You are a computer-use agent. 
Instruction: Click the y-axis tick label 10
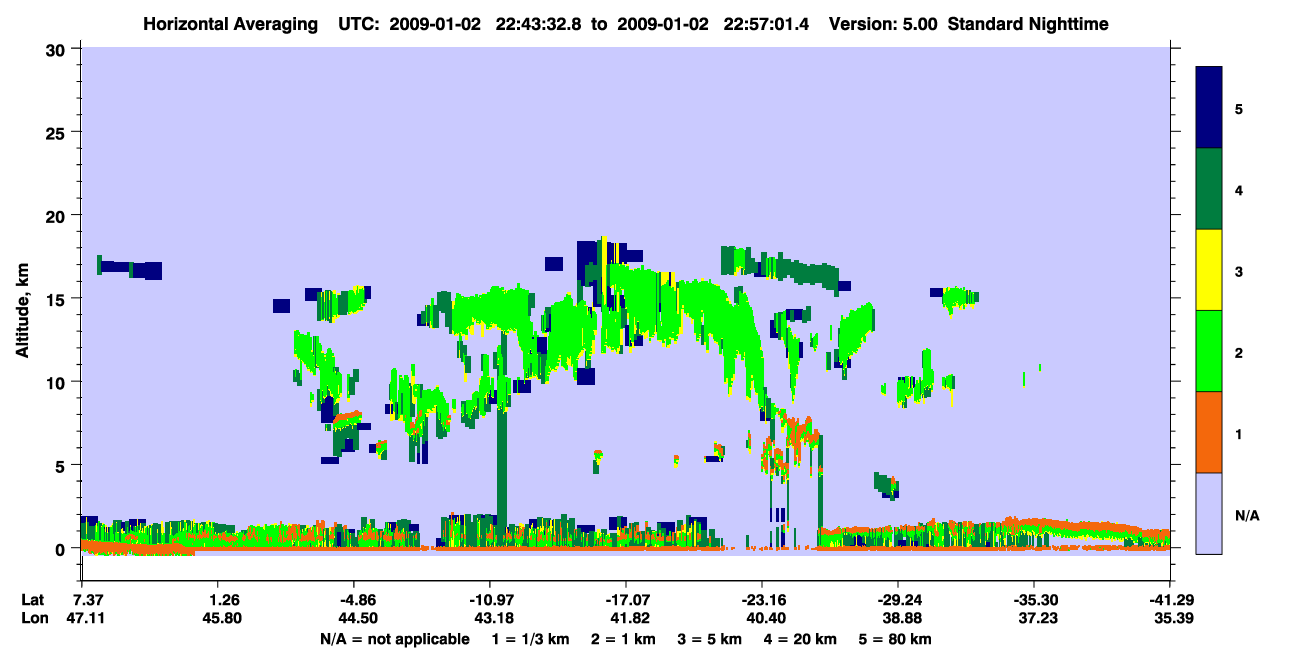pos(58,382)
